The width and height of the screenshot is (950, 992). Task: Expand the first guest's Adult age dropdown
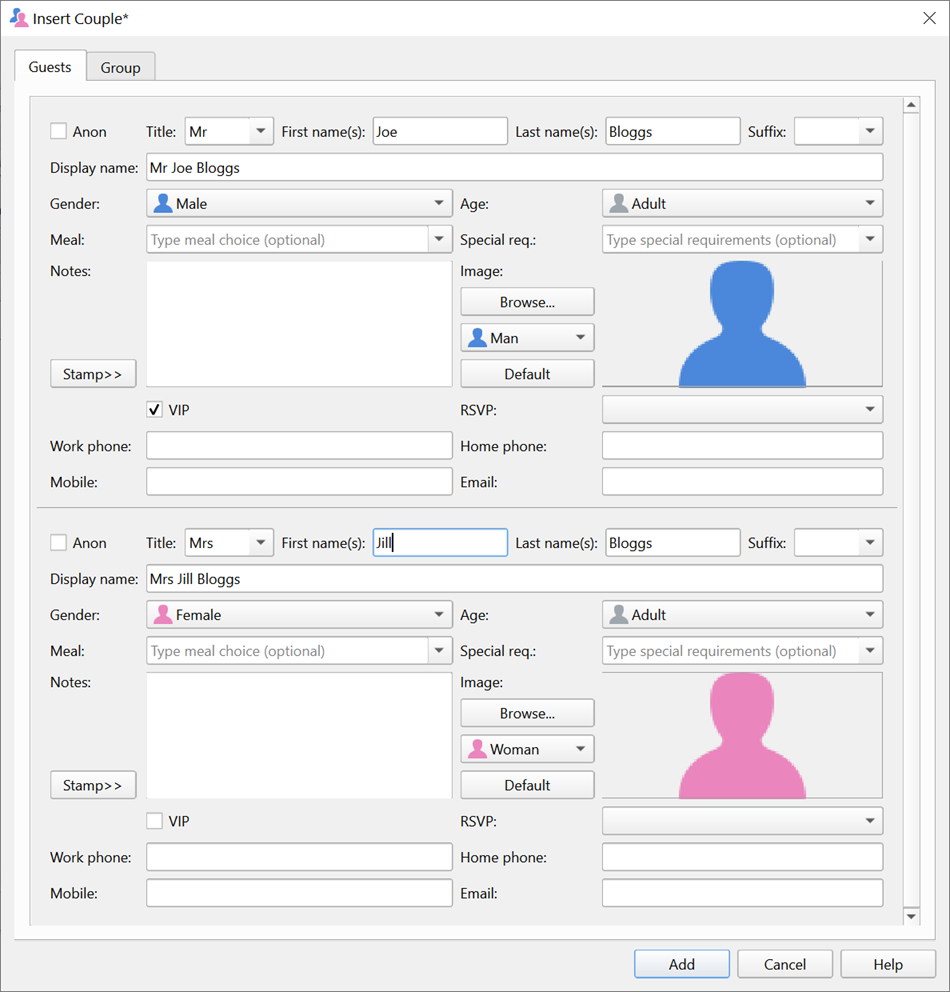(x=742, y=203)
